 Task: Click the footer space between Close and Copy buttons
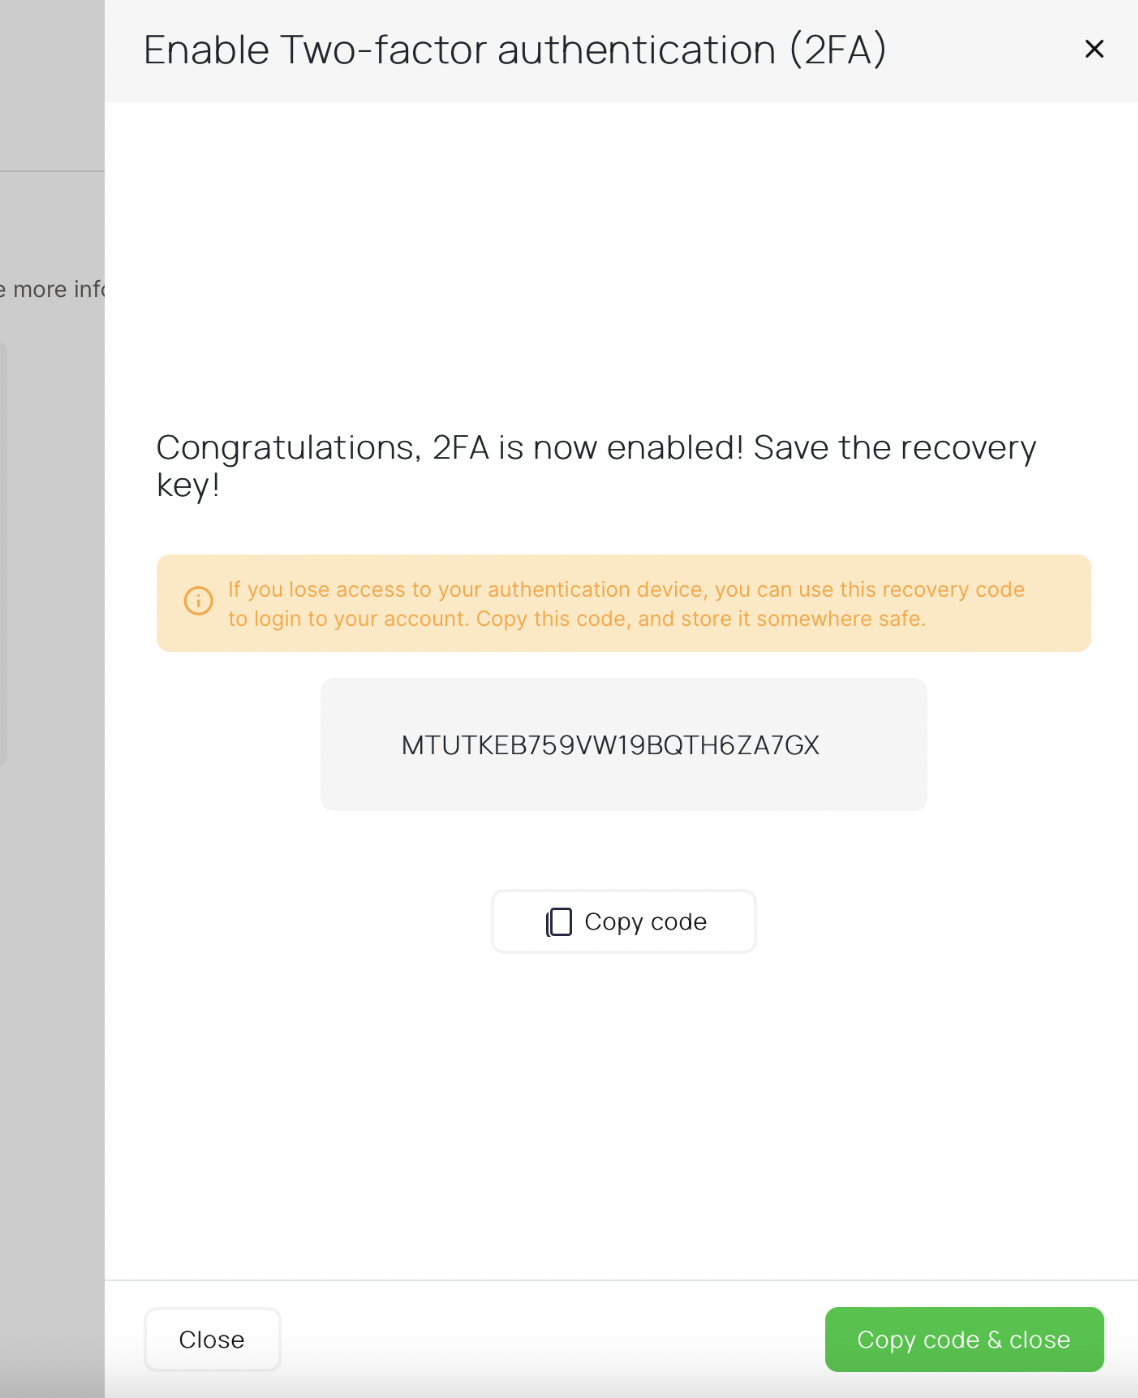(x=550, y=1339)
